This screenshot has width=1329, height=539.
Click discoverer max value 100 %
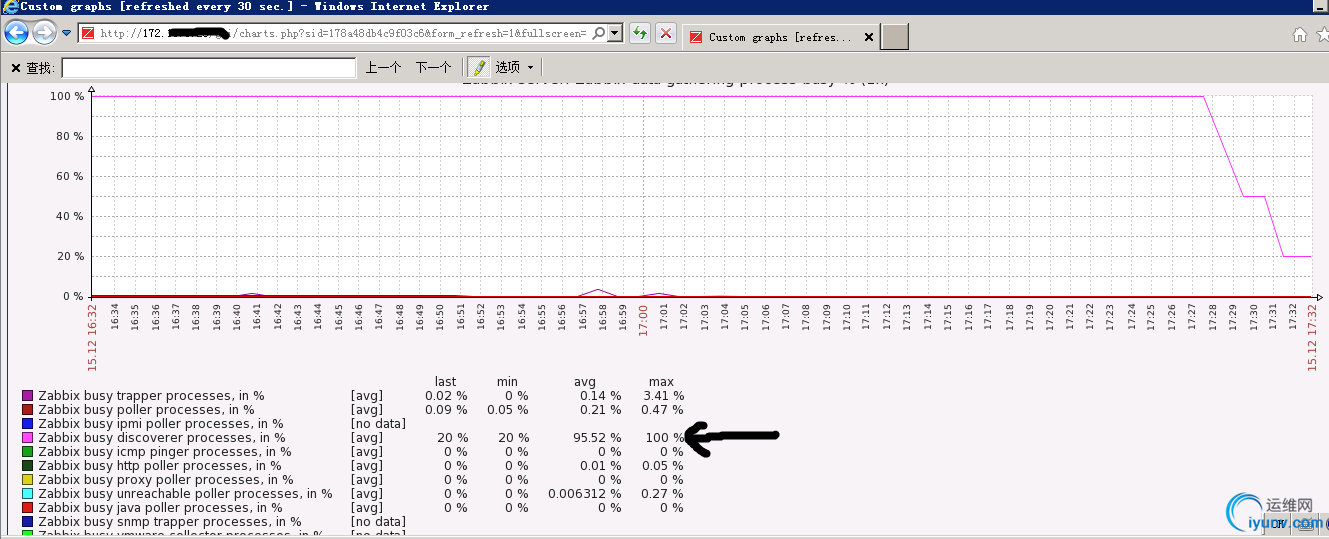pos(665,438)
